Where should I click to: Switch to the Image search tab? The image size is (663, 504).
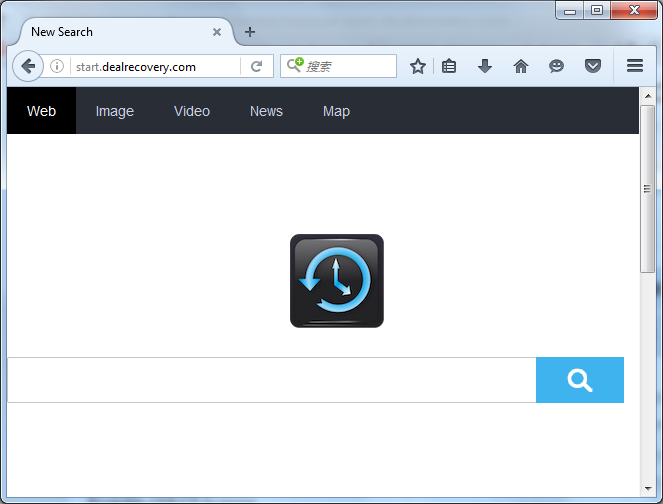coord(115,111)
